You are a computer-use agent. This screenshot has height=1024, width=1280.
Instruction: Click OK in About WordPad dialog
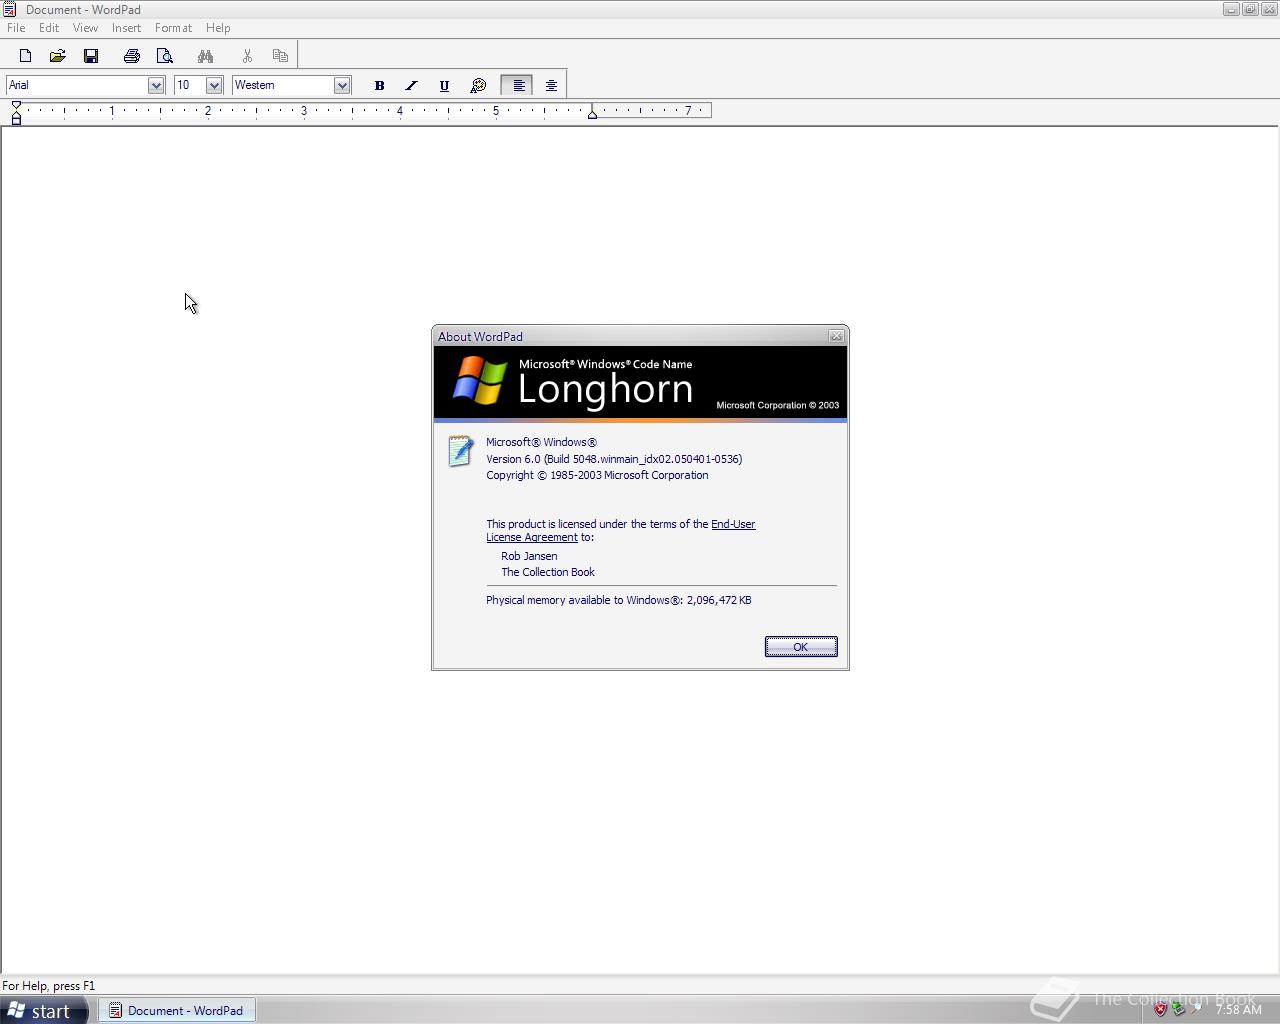(x=801, y=647)
